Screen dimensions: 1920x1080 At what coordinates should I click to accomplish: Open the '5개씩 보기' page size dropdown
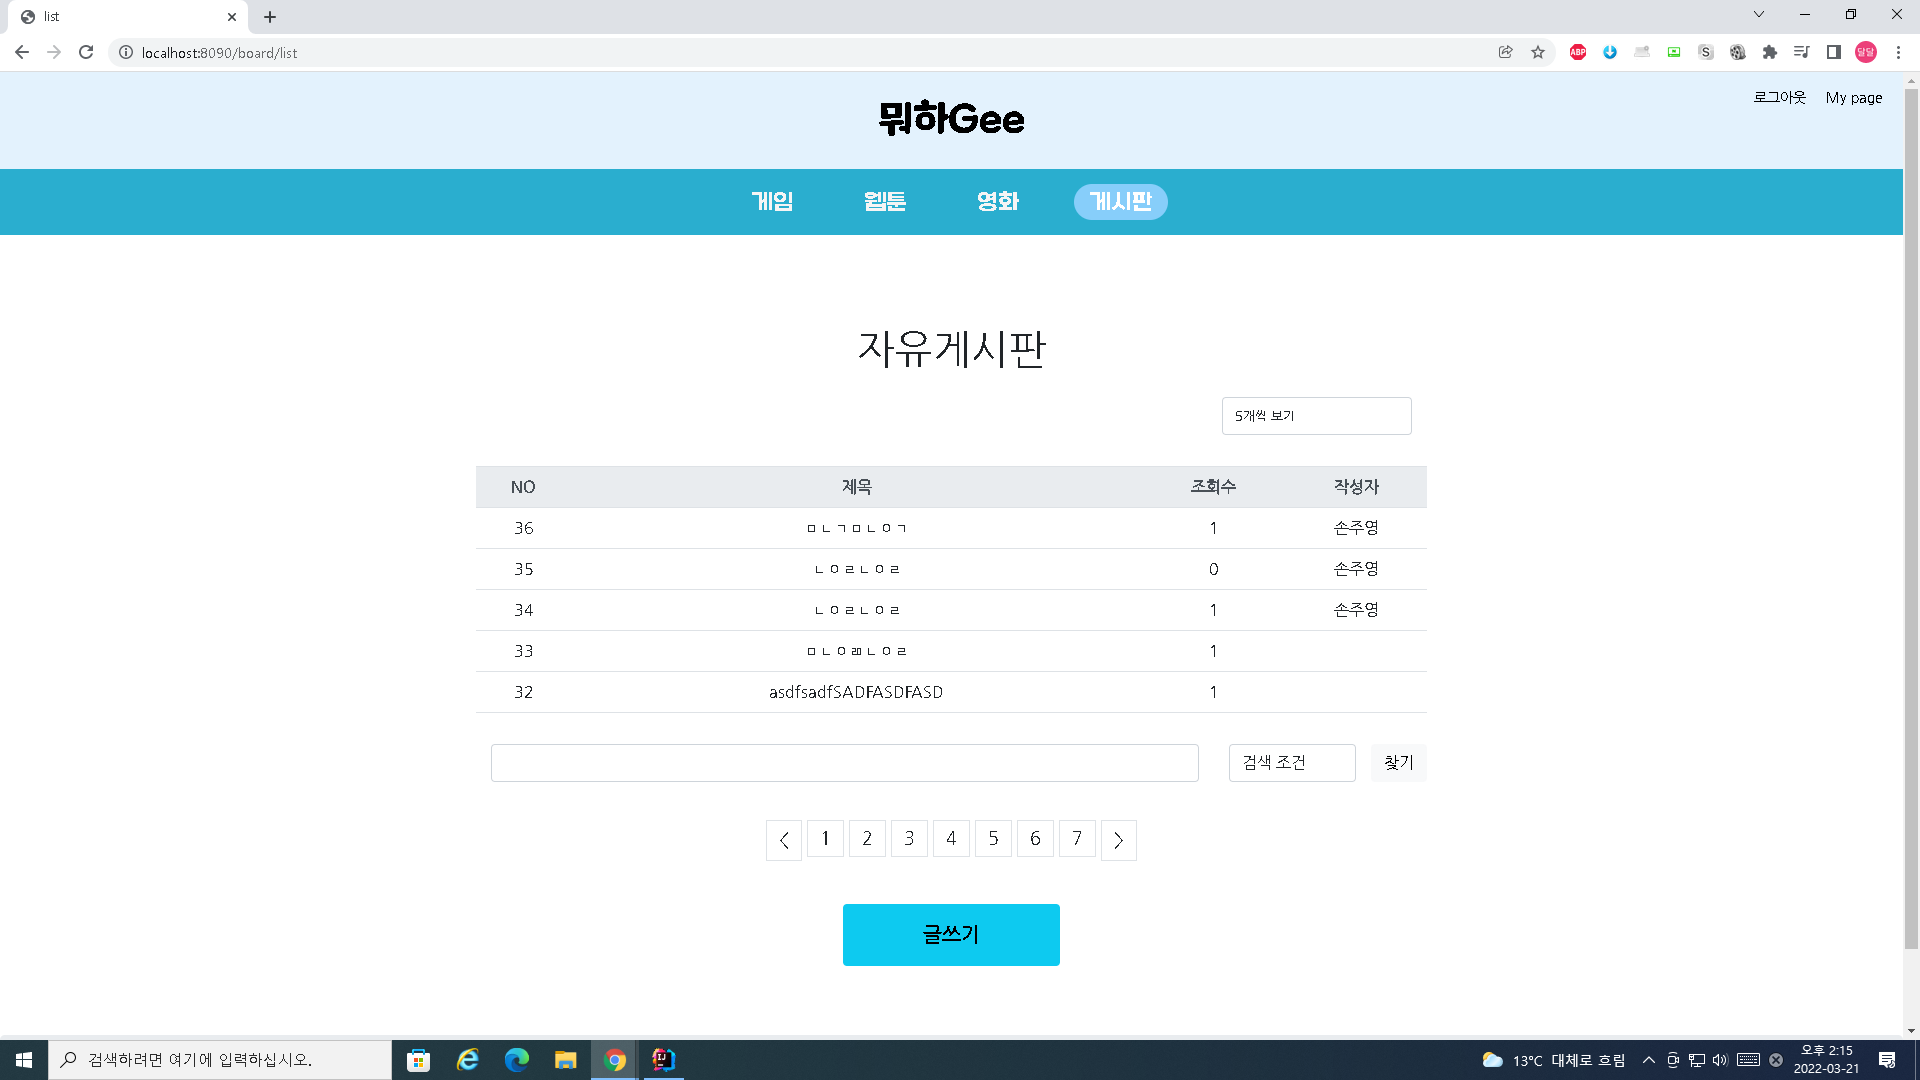pyautogui.click(x=1316, y=415)
